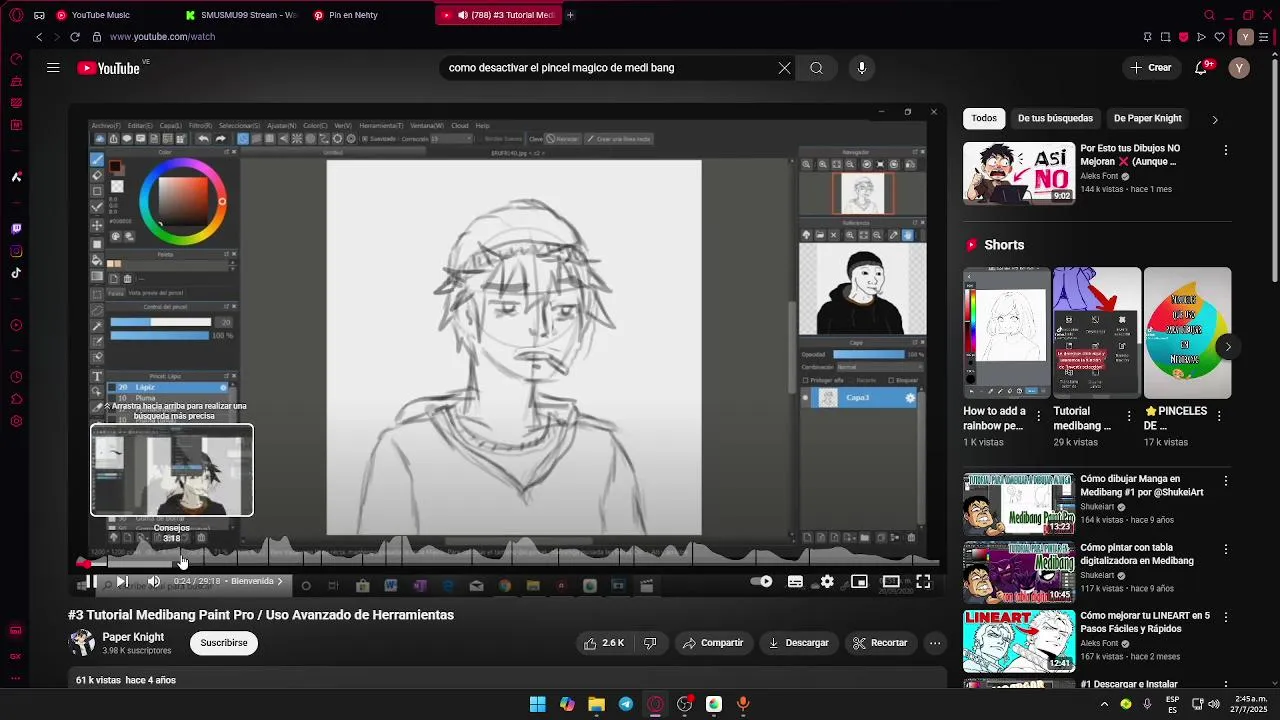The image size is (1280, 720).
Task: Open Windows Start menu
Action: [x=537, y=704]
